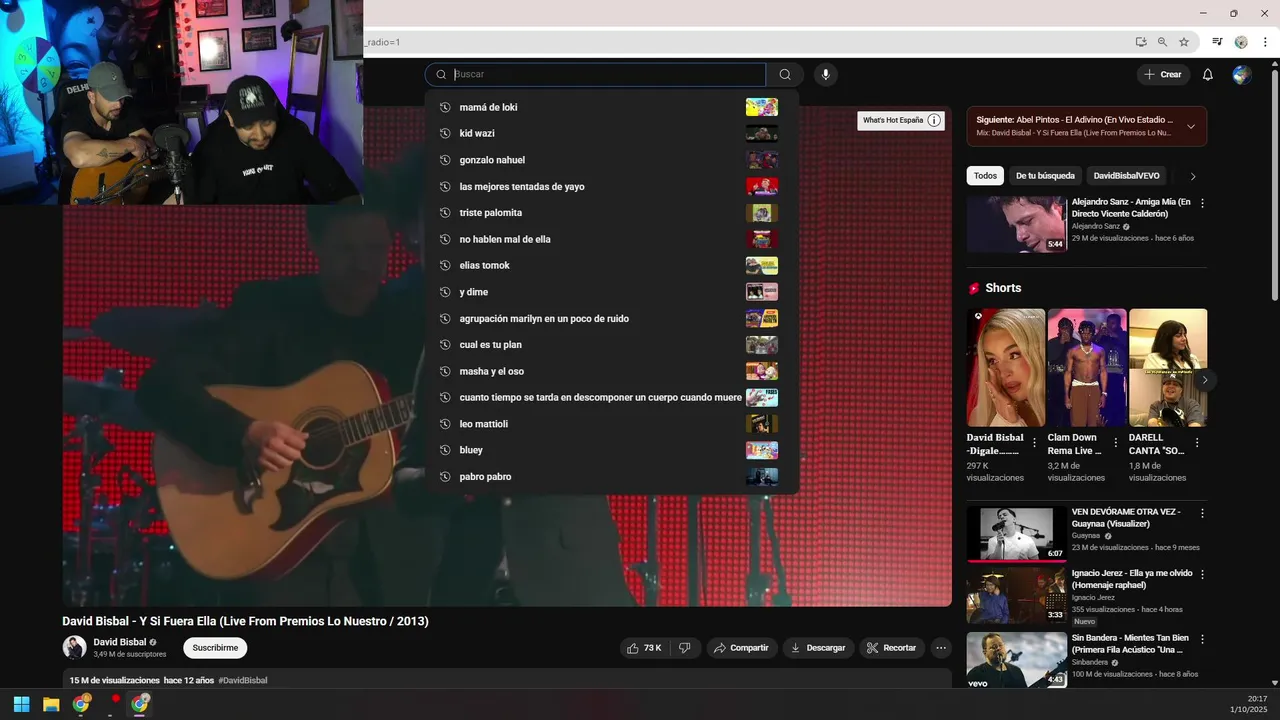This screenshot has height=720, width=1280.
Task: Click Descargar button
Action: point(818,648)
